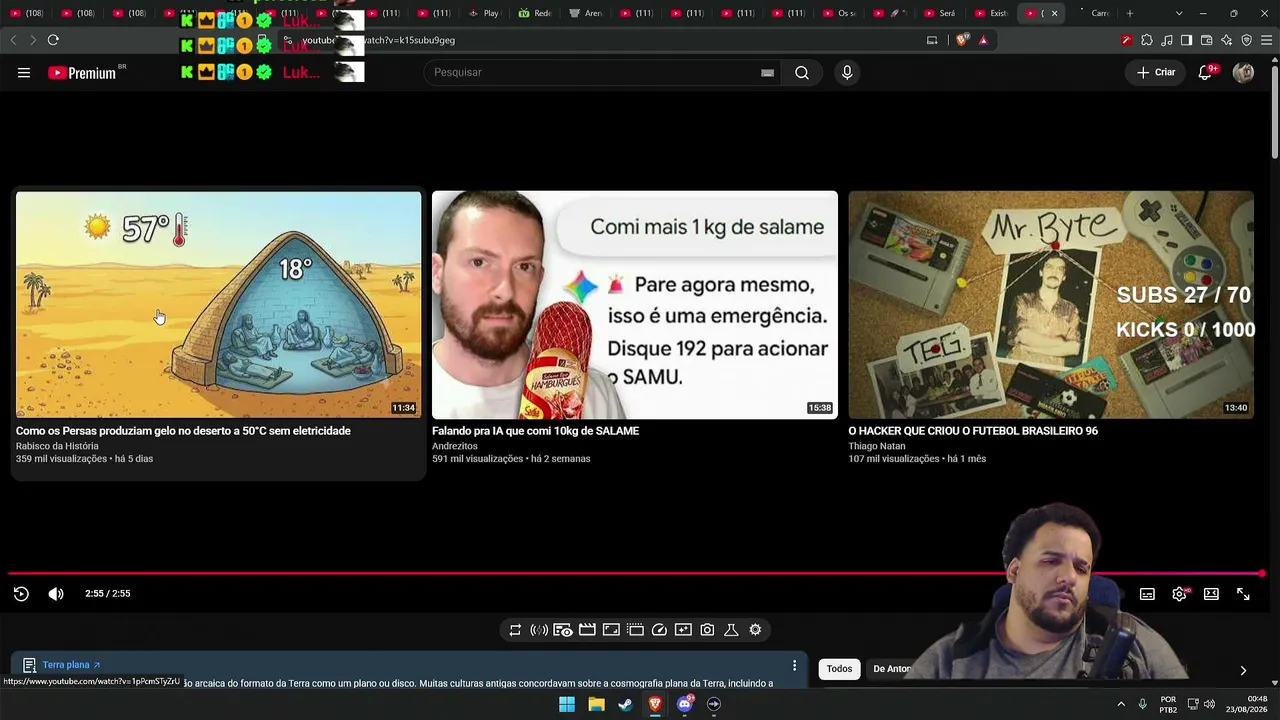Open the browser extensions puzzle icon
The width and height of the screenshot is (1280, 720).
(1147, 40)
